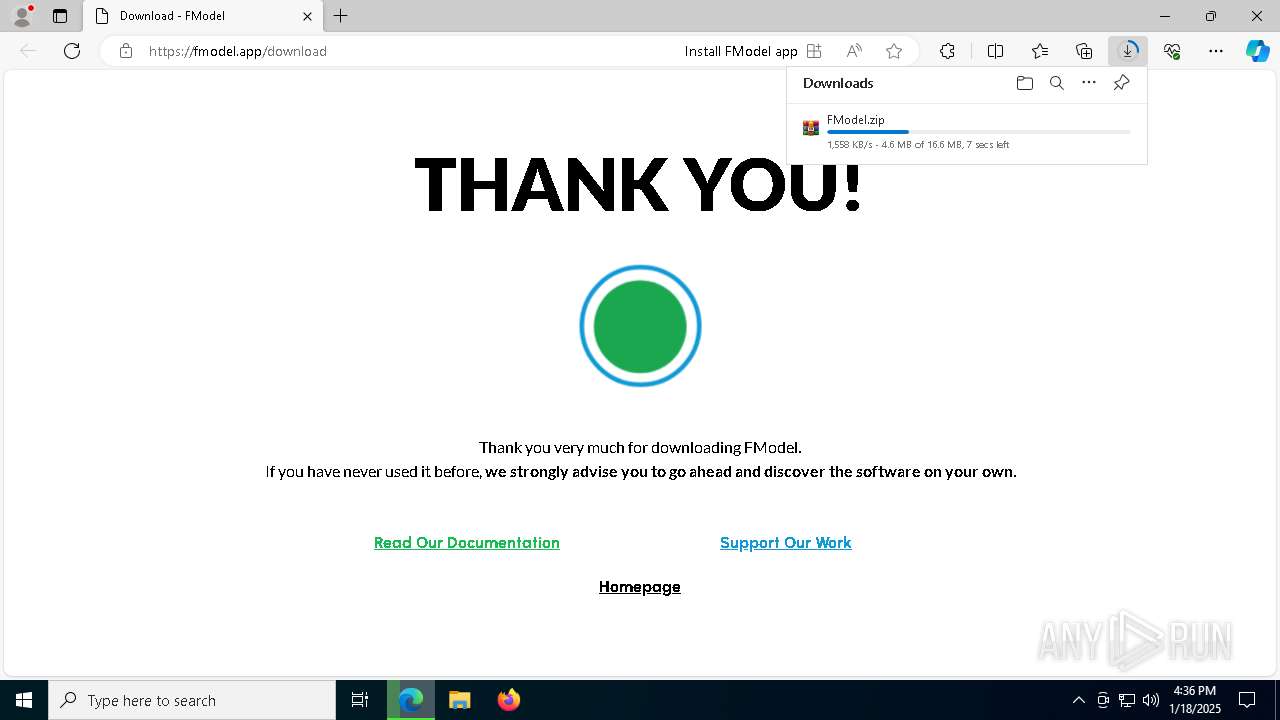This screenshot has height=720, width=1280.
Task: Click the green circle logo
Action: pyautogui.click(x=640, y=326)
